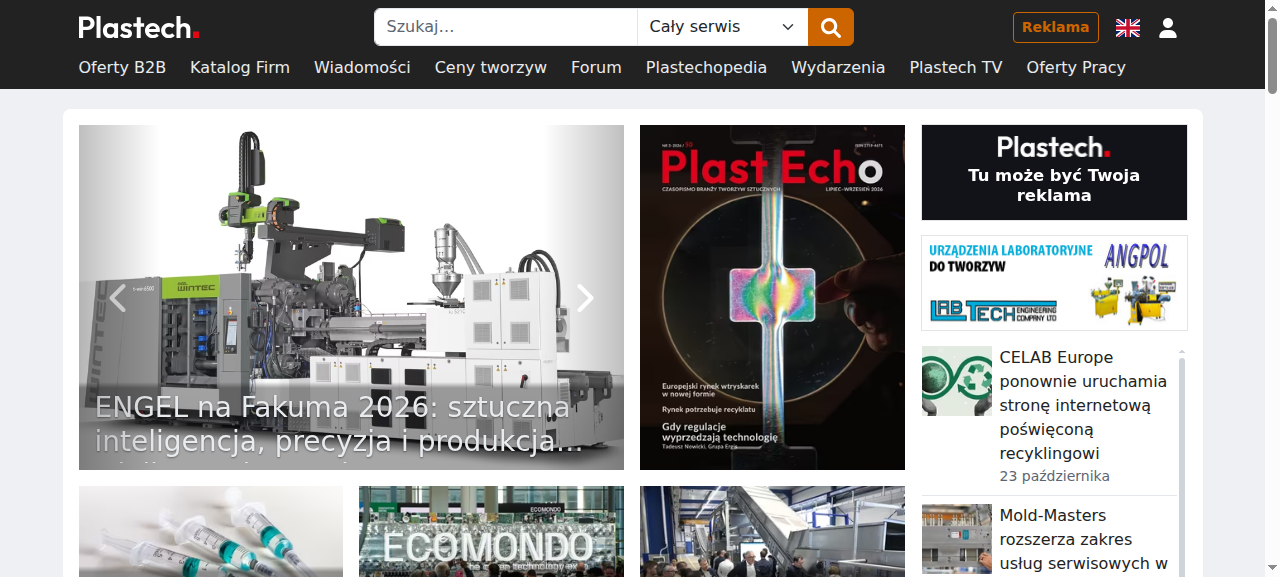Open the Oferty B2B menu
Image resolution: width=1280 pixels, height=577 pixels.
[122, 67]
